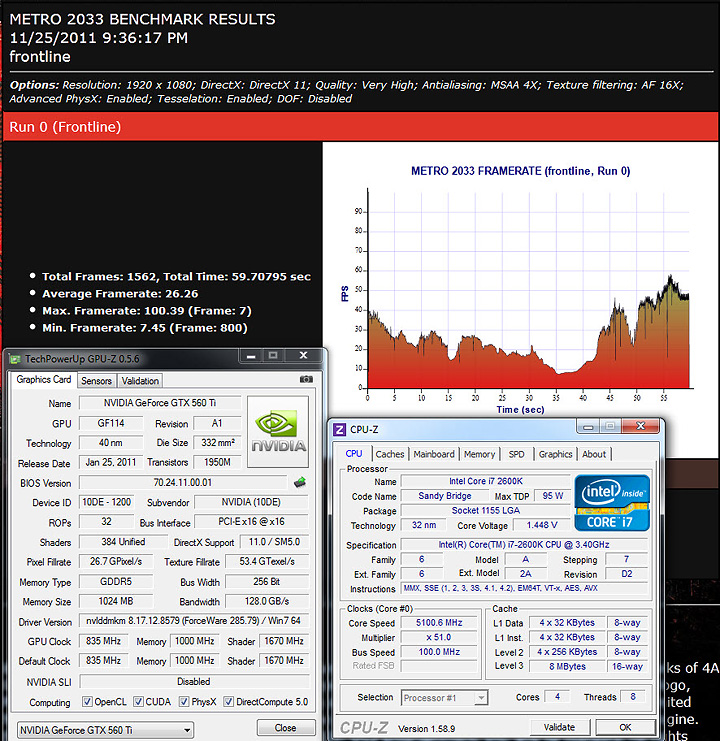Switch to the Sensors tab in GPU-Z
The width and height of the screenshot is (720, 741).
click(x=96, y=381)
